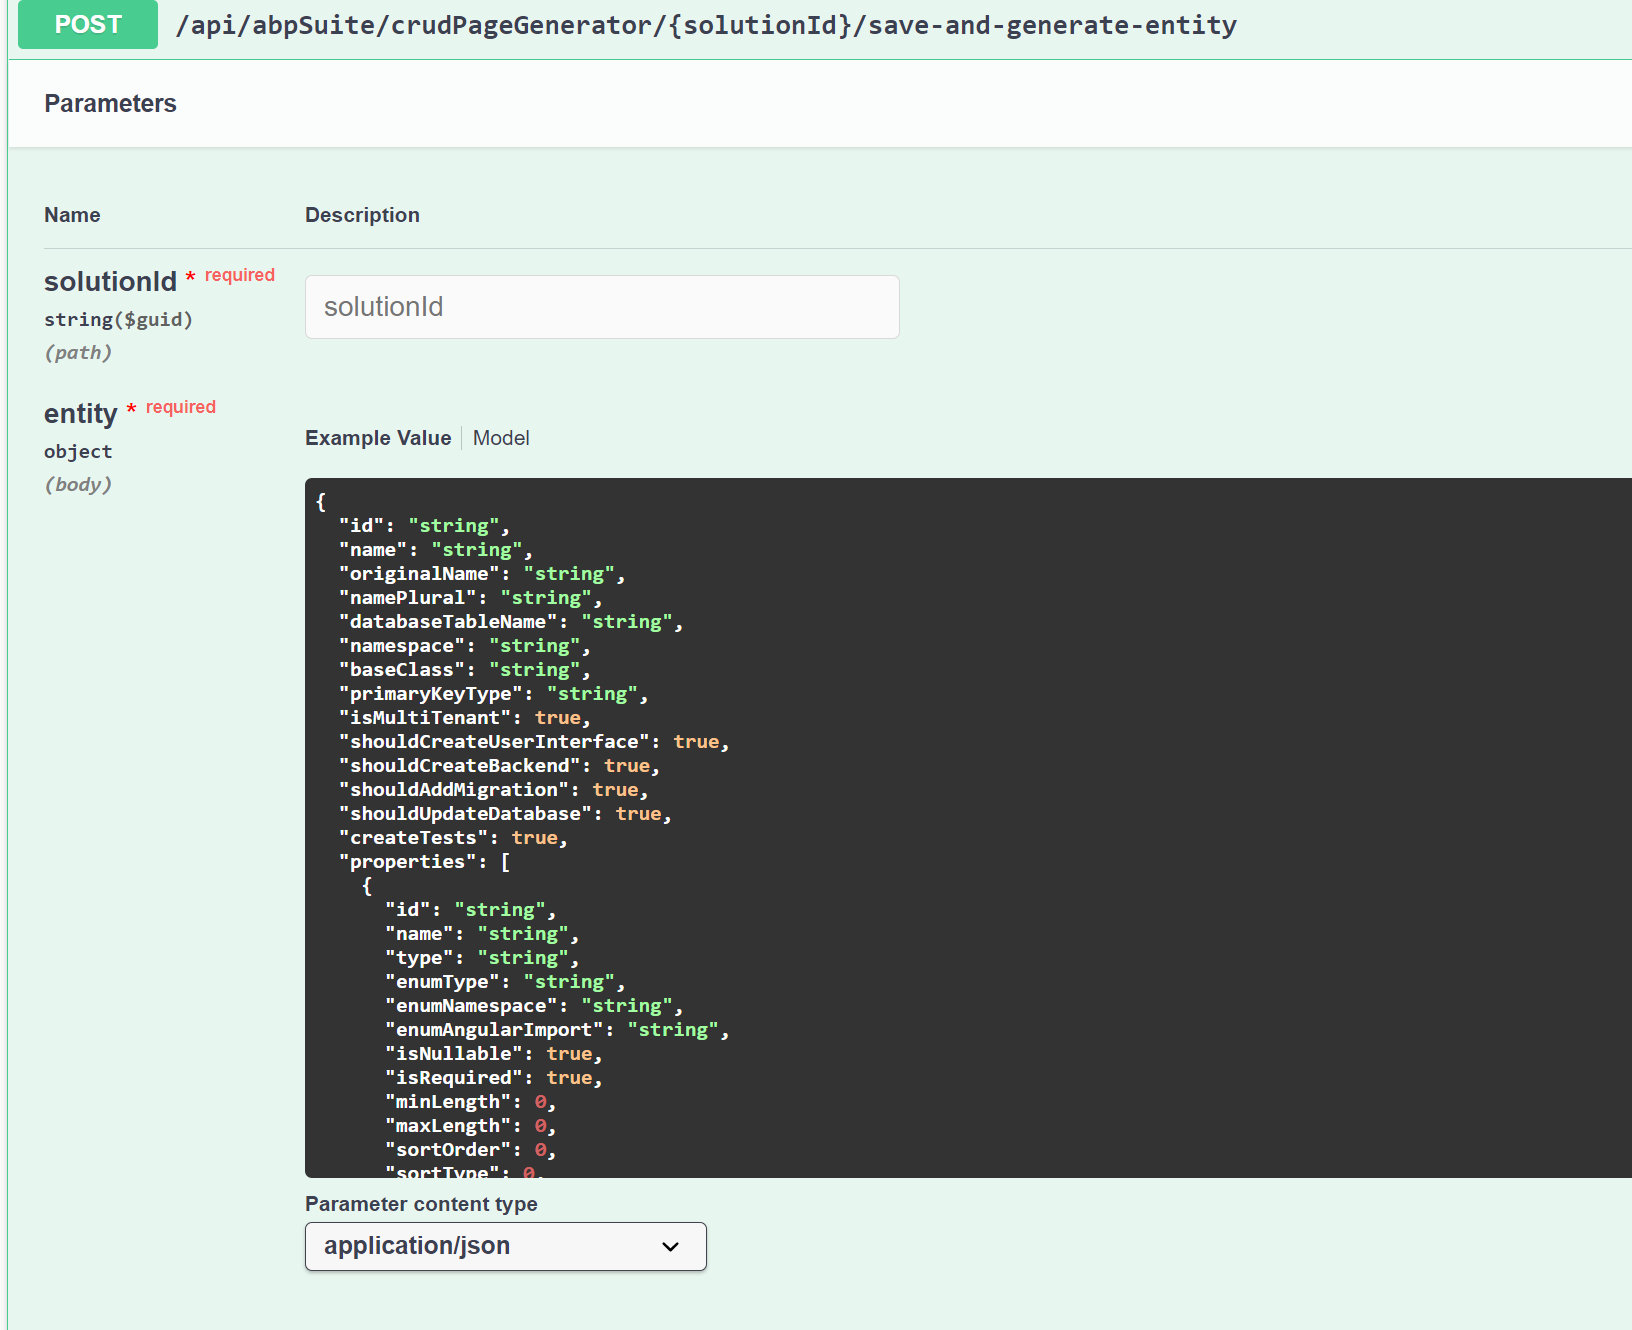Click the "isMultiTenant" true value in JSON
This screenshot has height=1330, width=1632.
point(557,718)
